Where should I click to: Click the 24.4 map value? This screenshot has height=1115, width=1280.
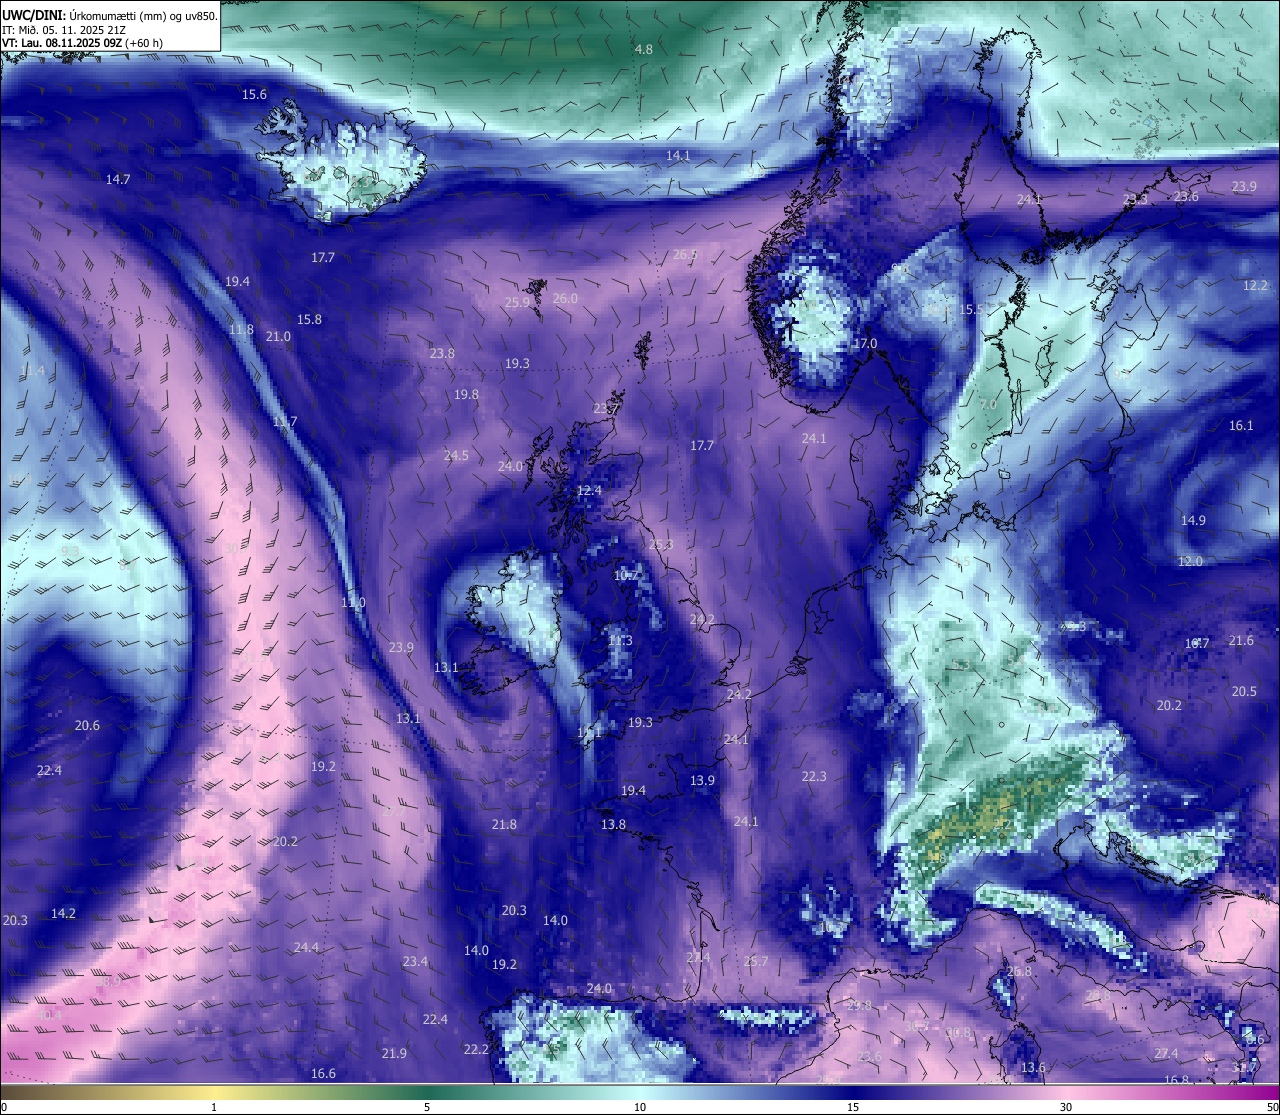pyautogui.click(x=306, y=947)
